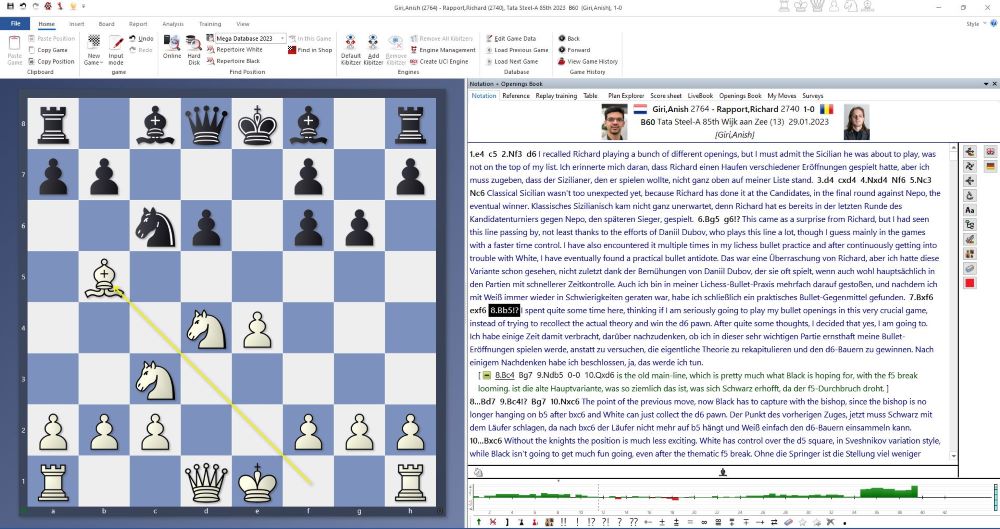The width and height of the screenshot is (1000, 529).
Task: Click Copy Game button
Action: point(47,50)
